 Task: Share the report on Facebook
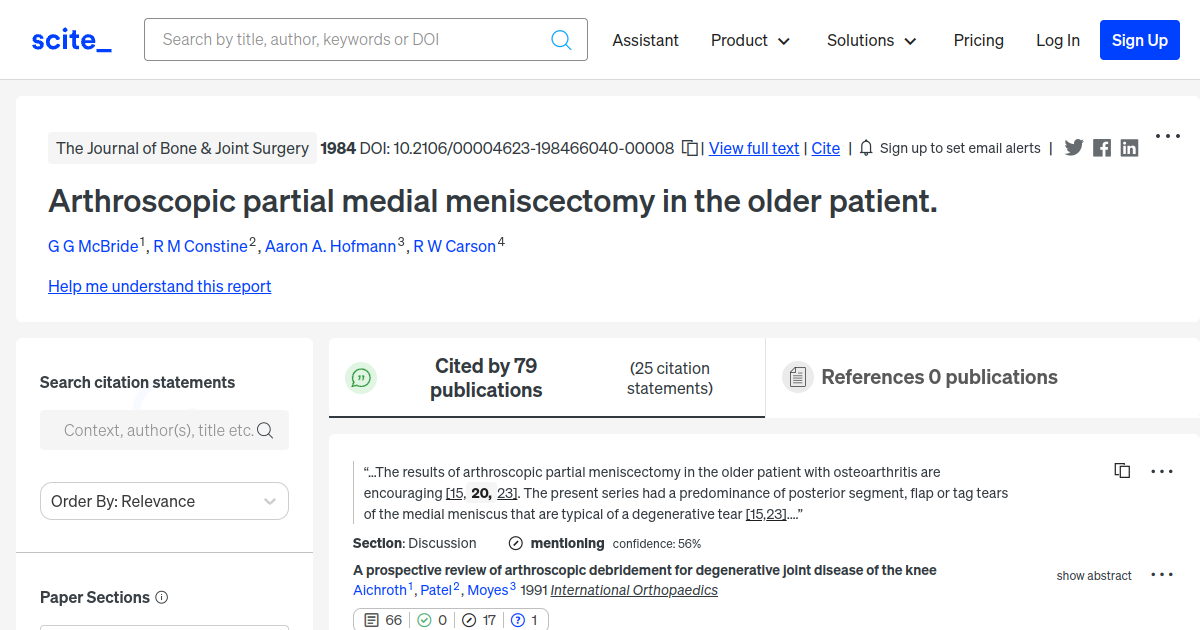point(1102,148)
